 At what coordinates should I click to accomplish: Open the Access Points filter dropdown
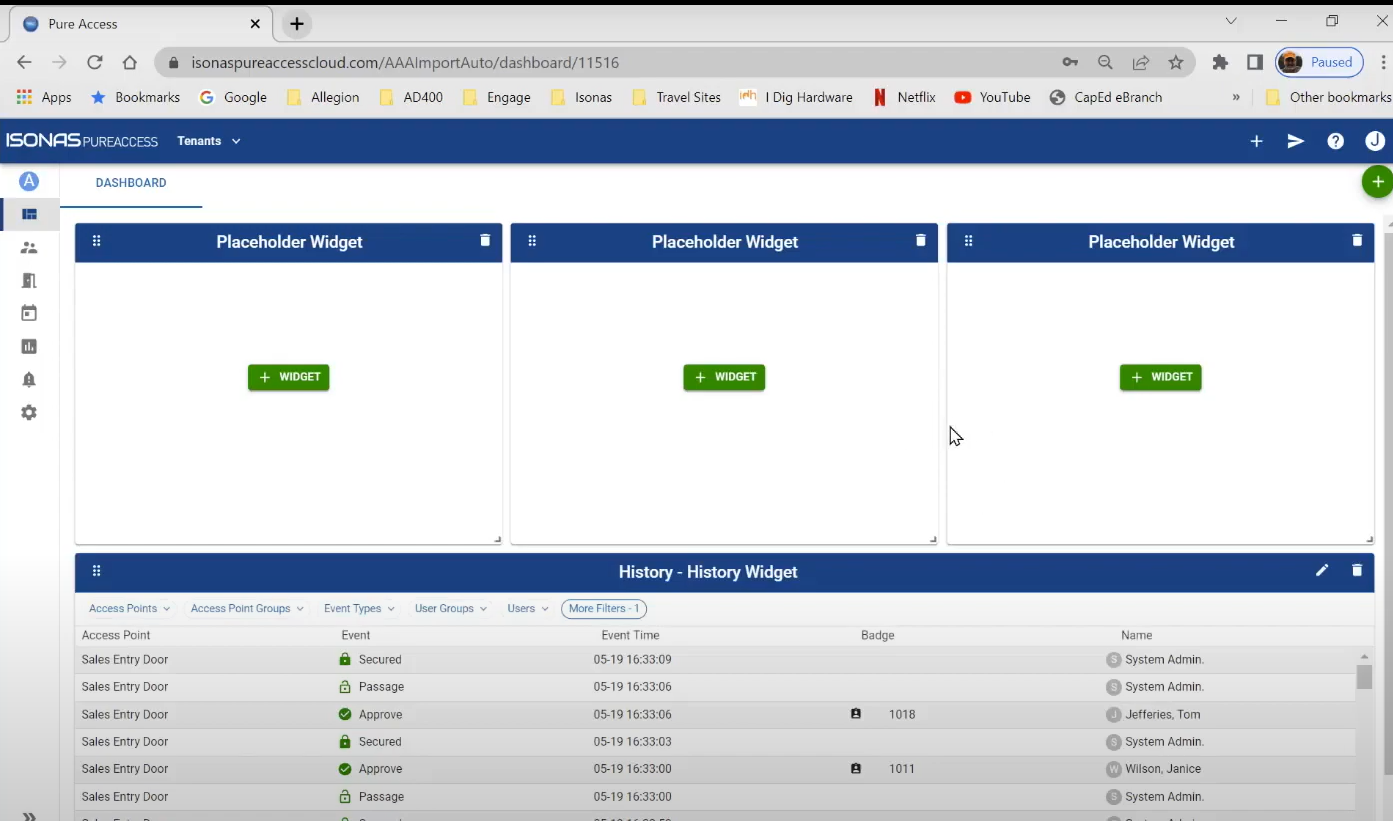point(129,608)
